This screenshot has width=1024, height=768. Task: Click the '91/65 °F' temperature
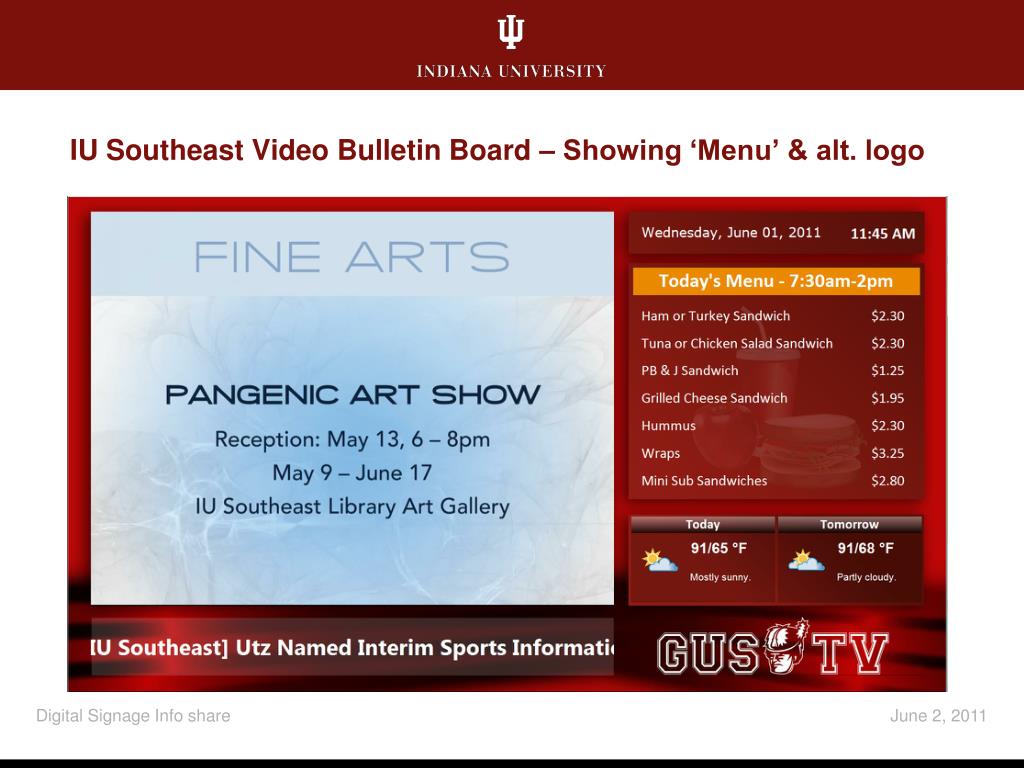[719, 549]
